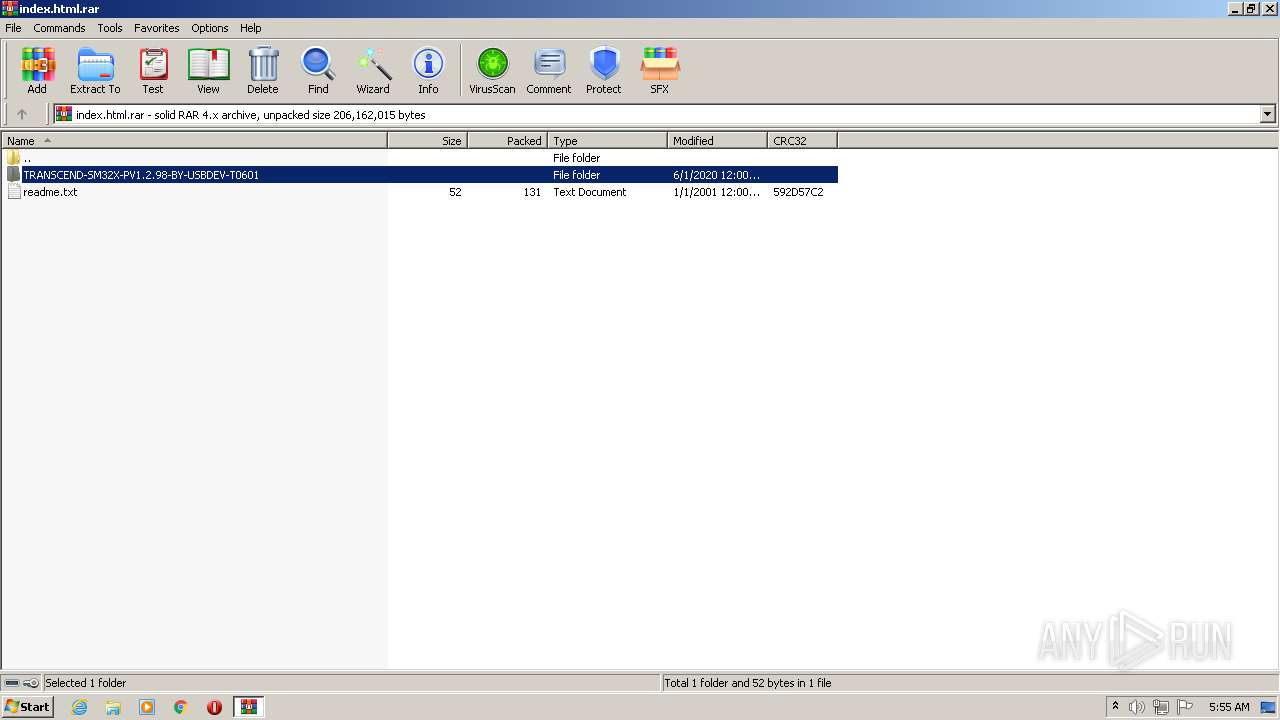
Task: Click the volume speaker tray icon
Action: point(1137,707)
